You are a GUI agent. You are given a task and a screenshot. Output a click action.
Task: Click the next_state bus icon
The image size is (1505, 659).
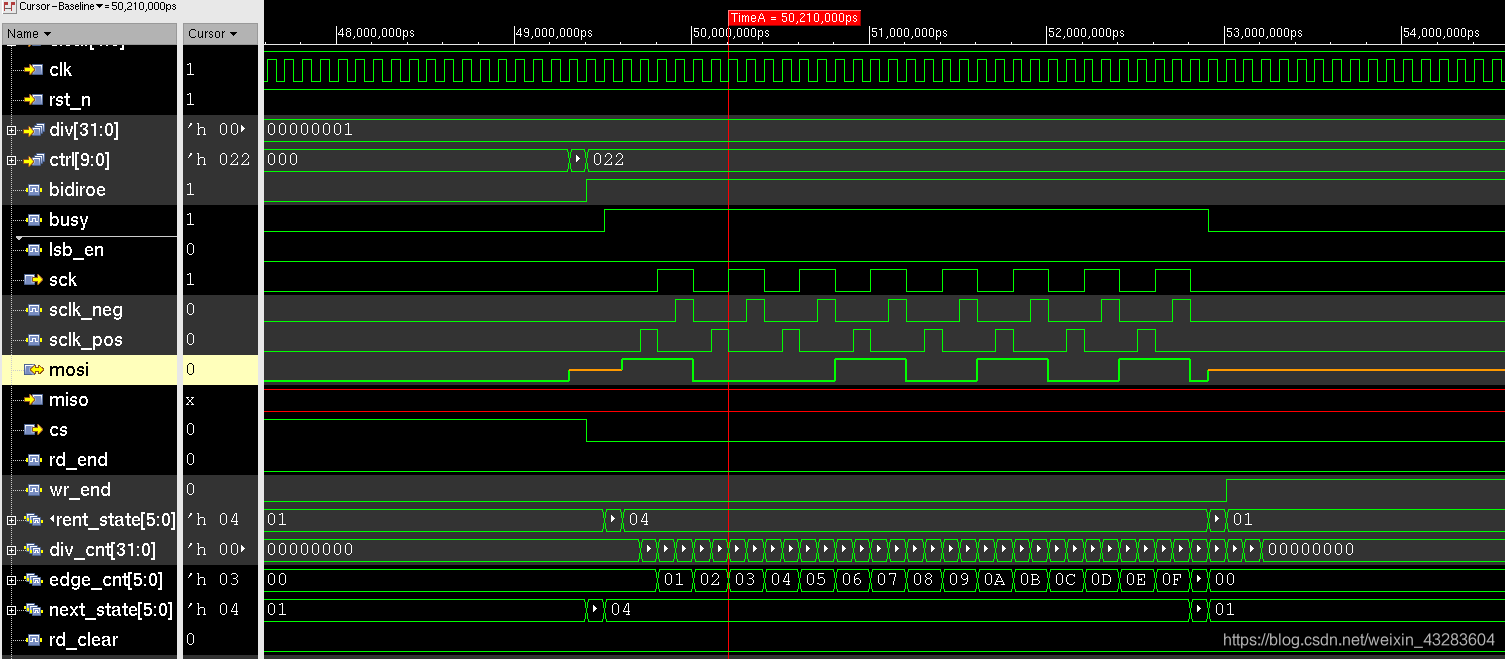pyautogui.click(x=34, y=610)
